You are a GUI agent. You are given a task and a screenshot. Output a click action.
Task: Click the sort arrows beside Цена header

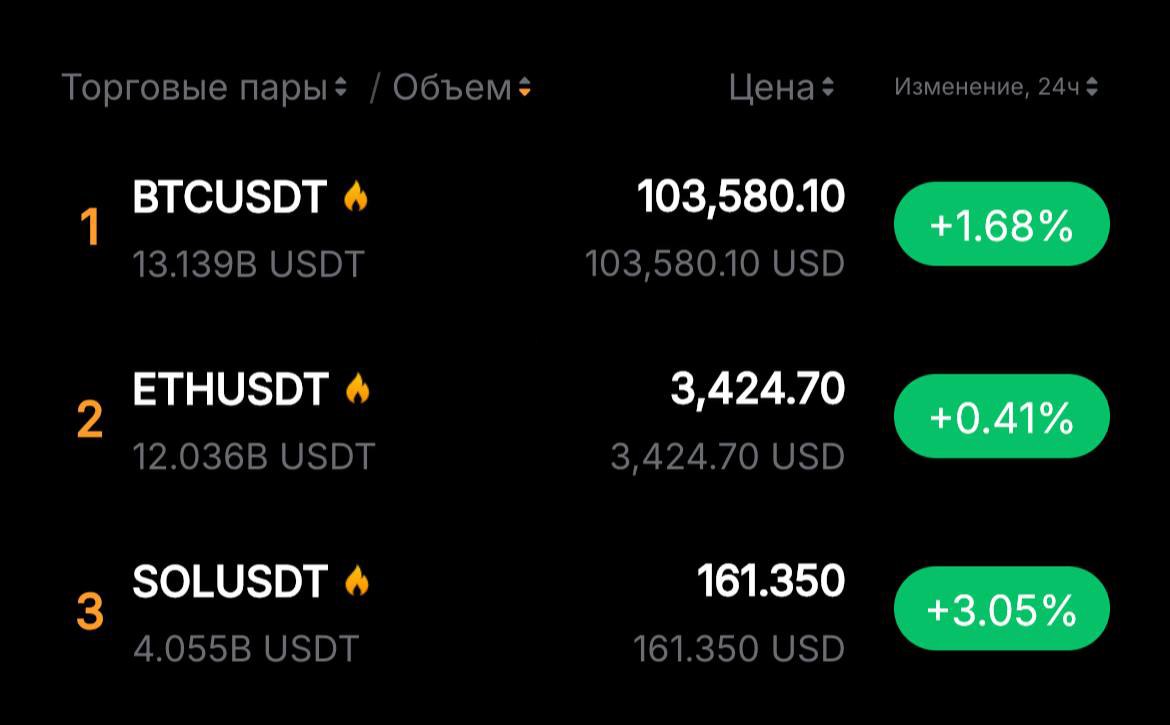(830, 88)
